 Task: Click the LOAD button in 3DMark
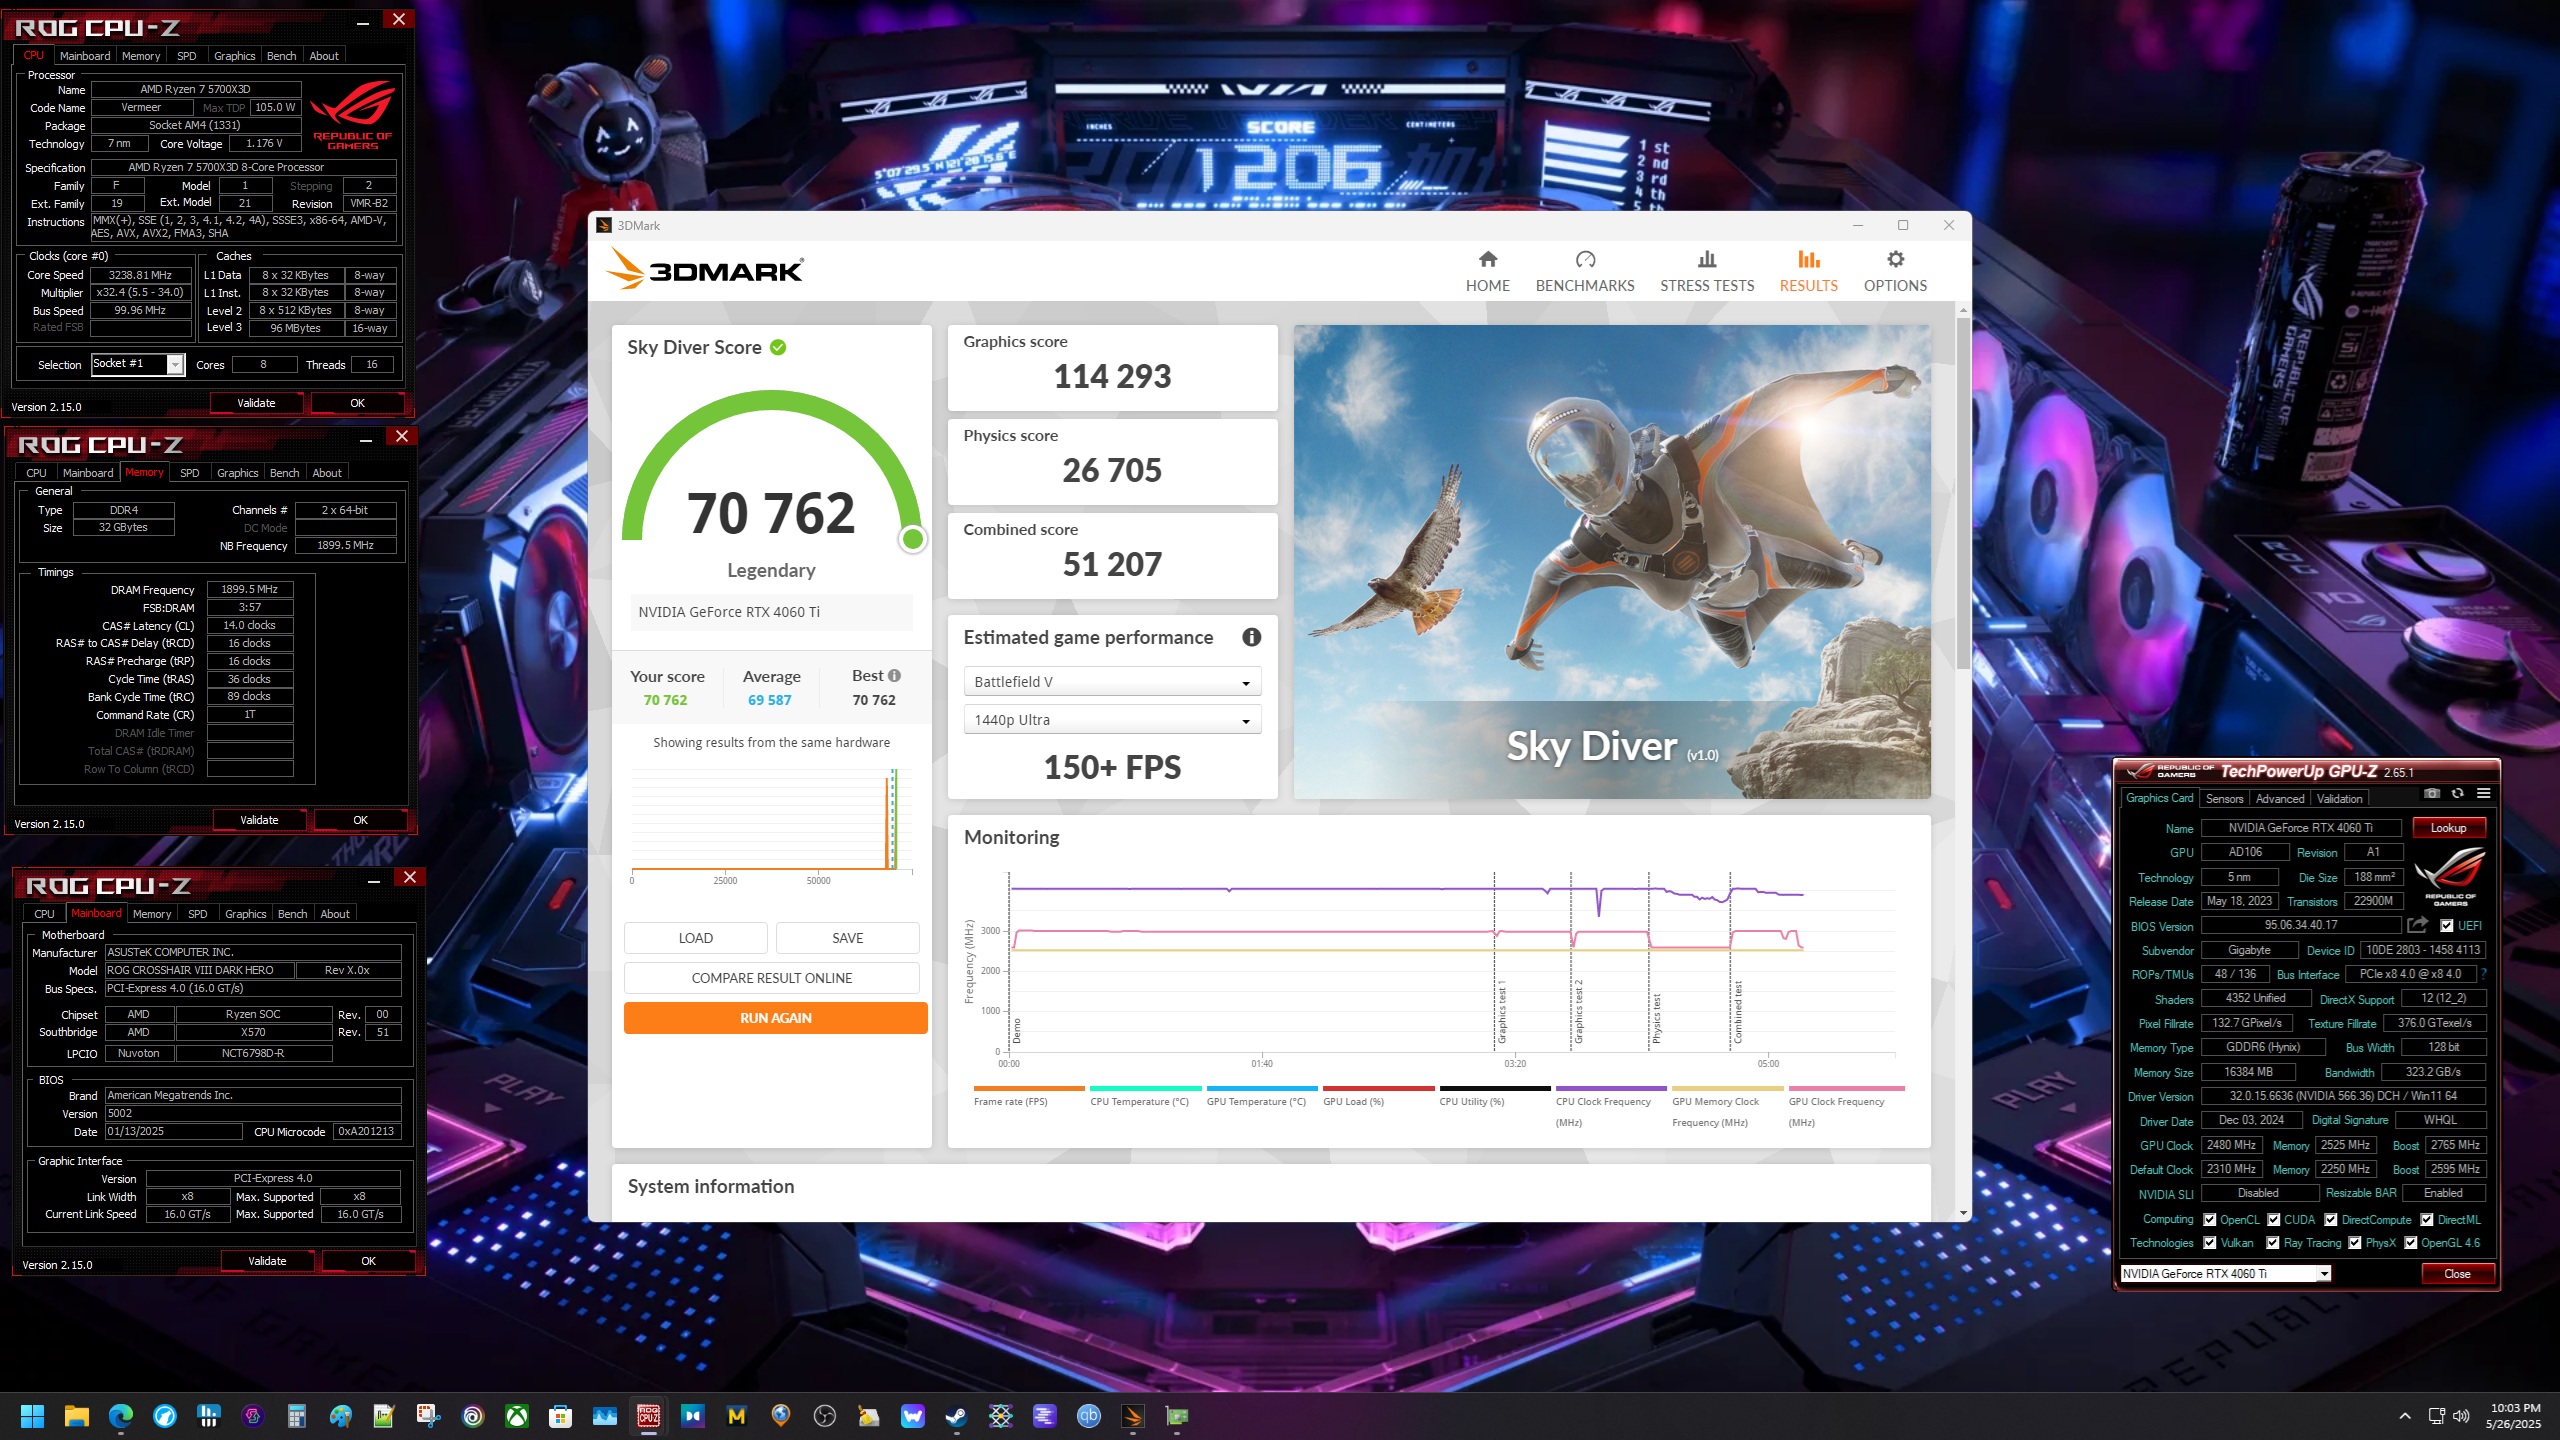695,938
